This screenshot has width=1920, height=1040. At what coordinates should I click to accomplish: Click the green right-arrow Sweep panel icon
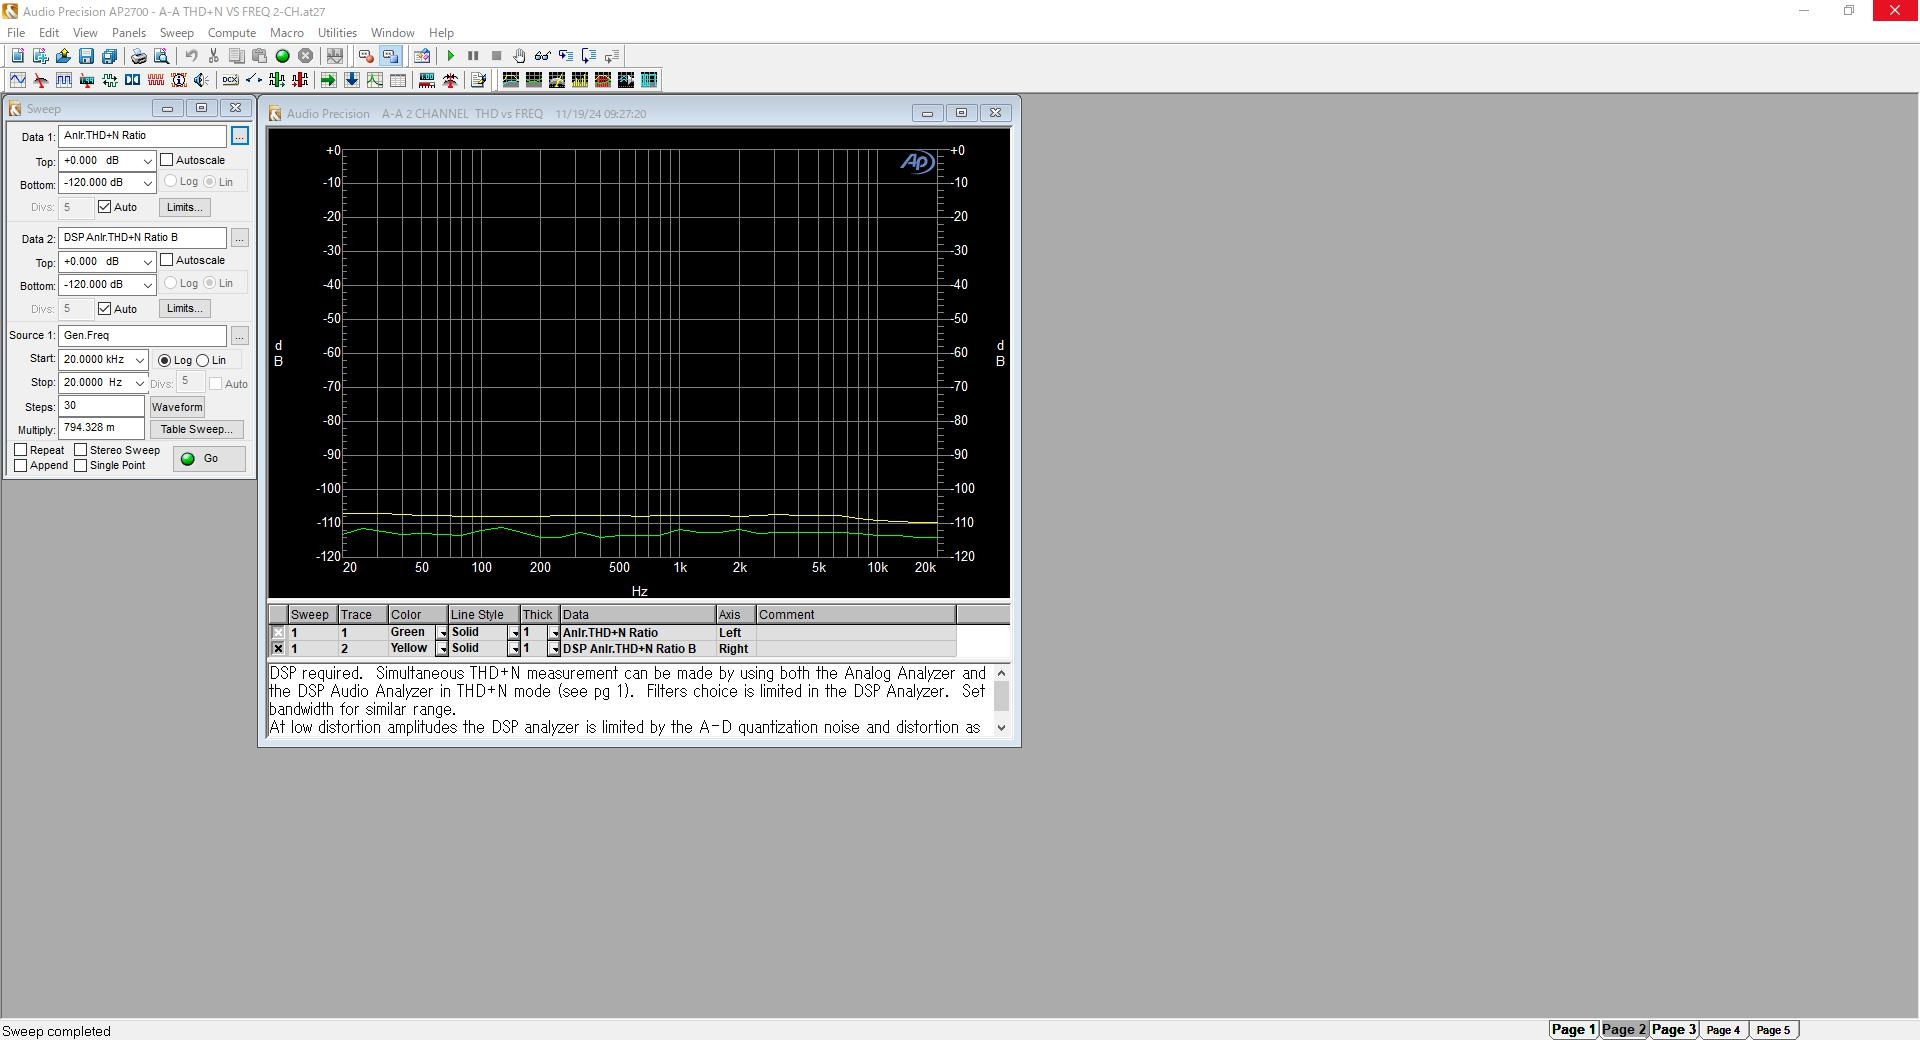tap(328, 80)
